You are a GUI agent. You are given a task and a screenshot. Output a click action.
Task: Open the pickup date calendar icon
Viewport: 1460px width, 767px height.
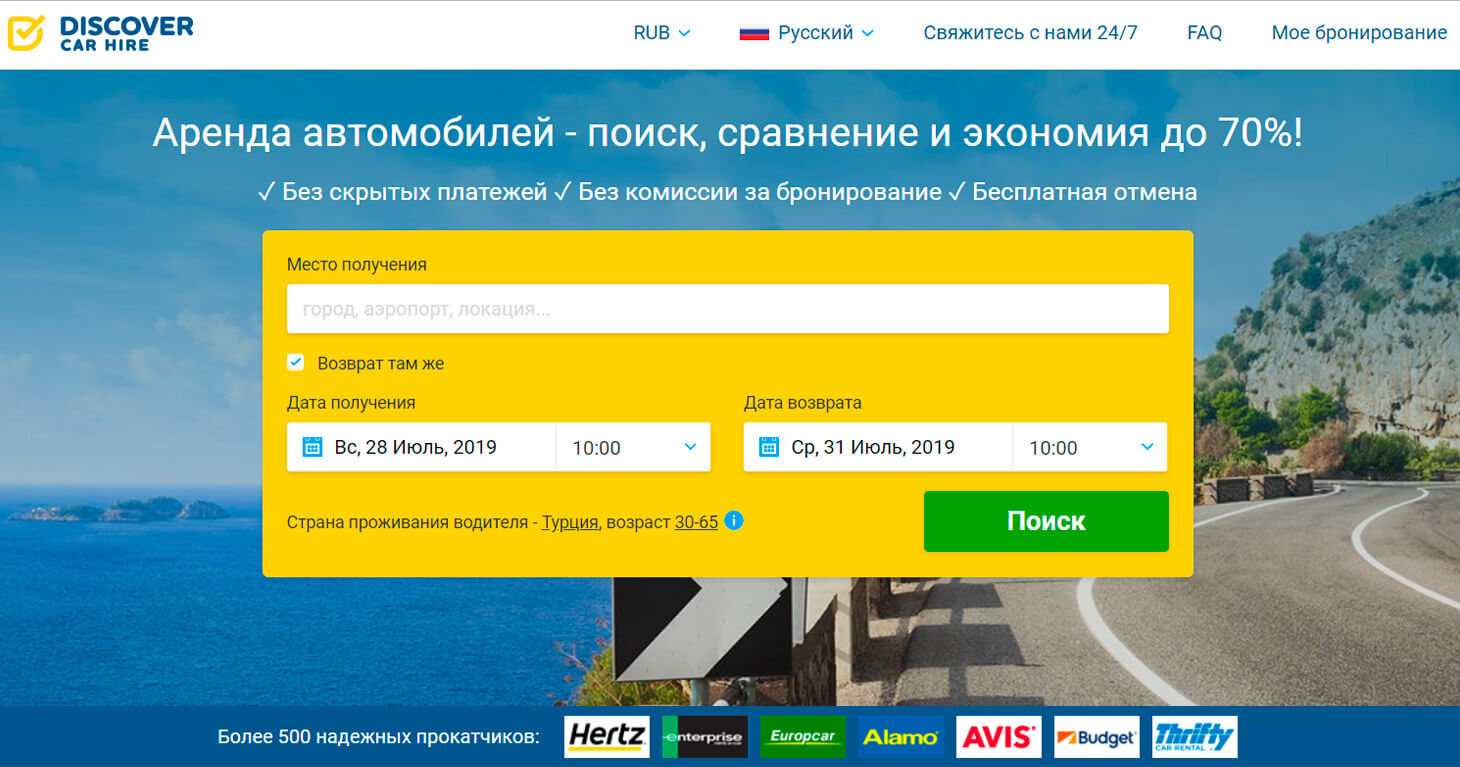[x=314, y=447]
